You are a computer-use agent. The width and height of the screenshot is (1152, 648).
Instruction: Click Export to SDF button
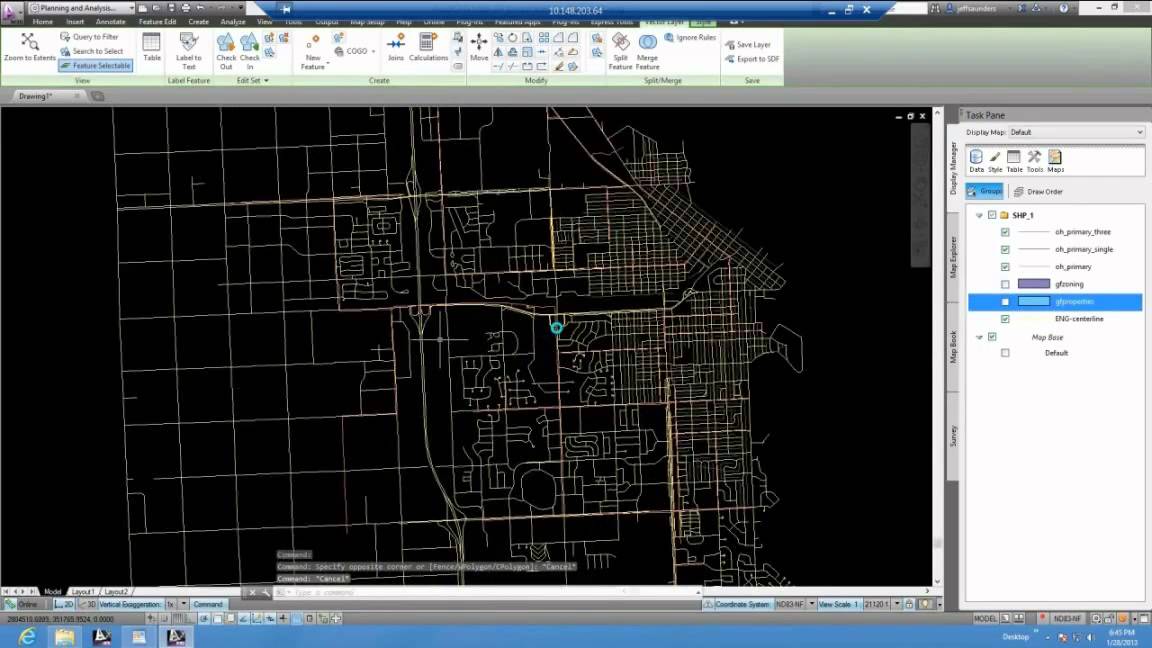click(x=752, y=59)
